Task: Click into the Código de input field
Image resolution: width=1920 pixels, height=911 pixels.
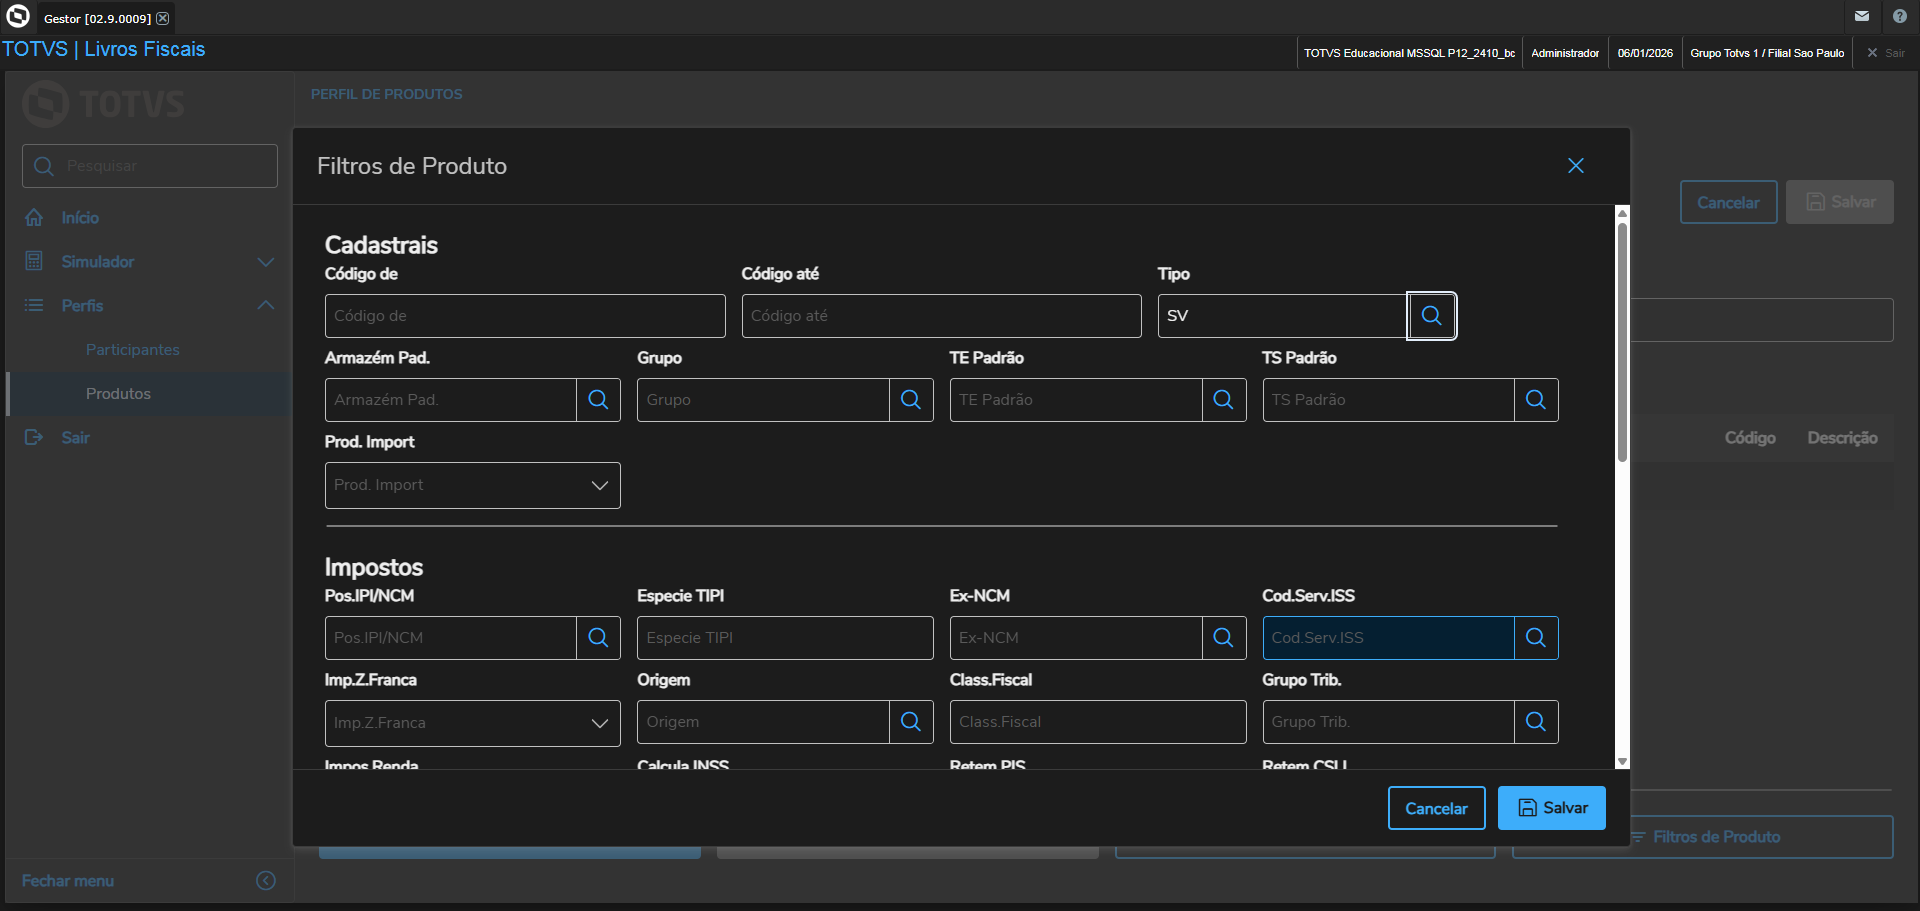Action: 524,316
